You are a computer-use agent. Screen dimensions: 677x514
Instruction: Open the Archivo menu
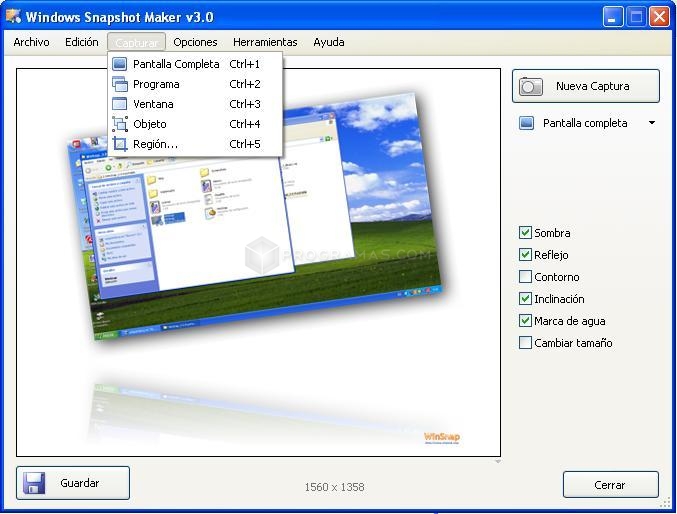31,42
